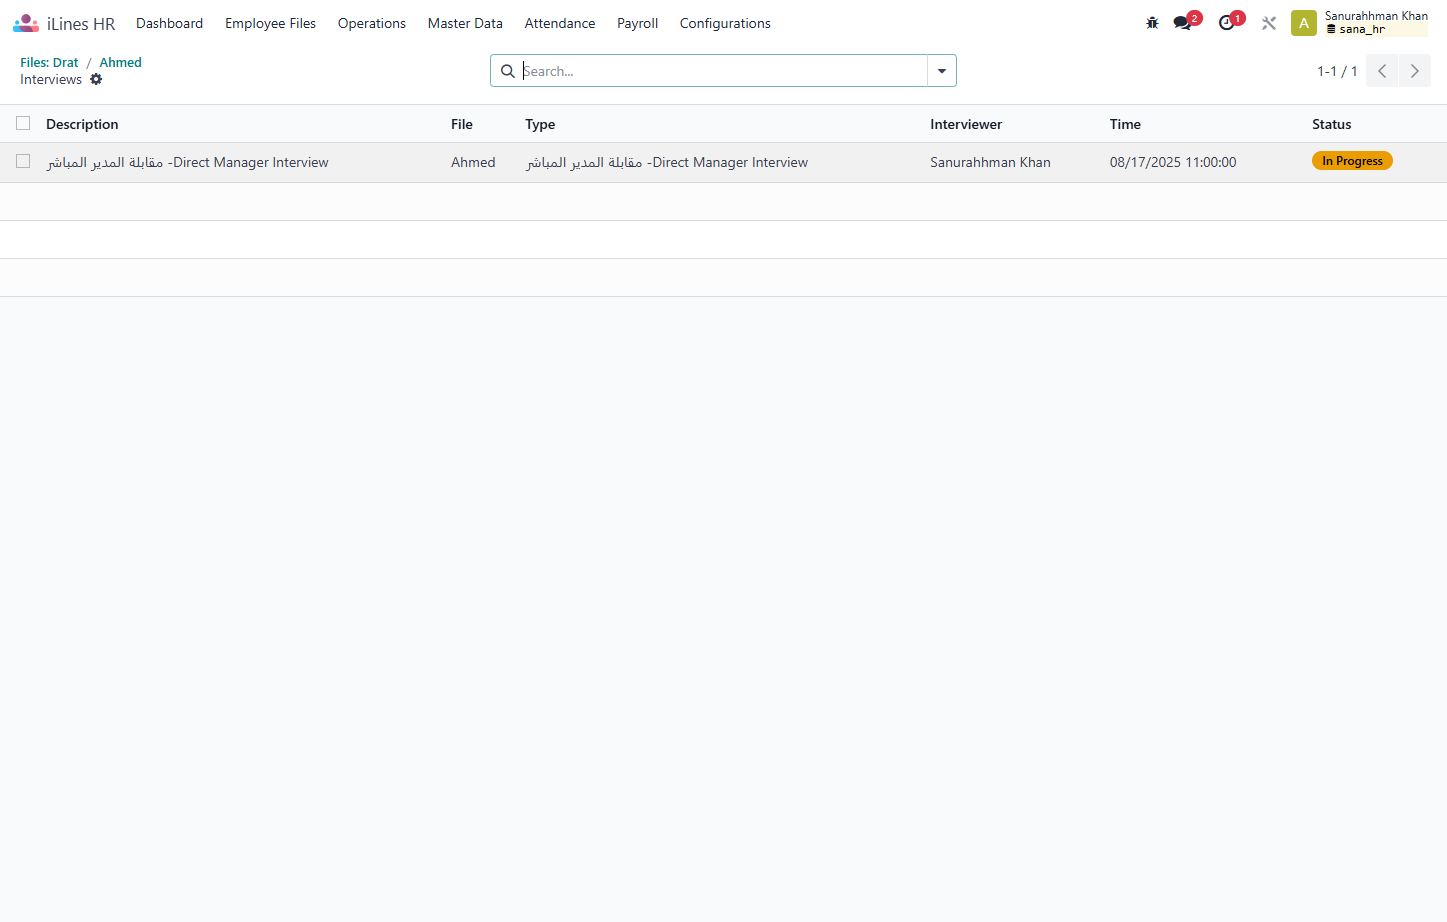Click the Ahmed file cell in the row
The height and width of the screenshot is (922, 1447).
[x=473, y=162]
